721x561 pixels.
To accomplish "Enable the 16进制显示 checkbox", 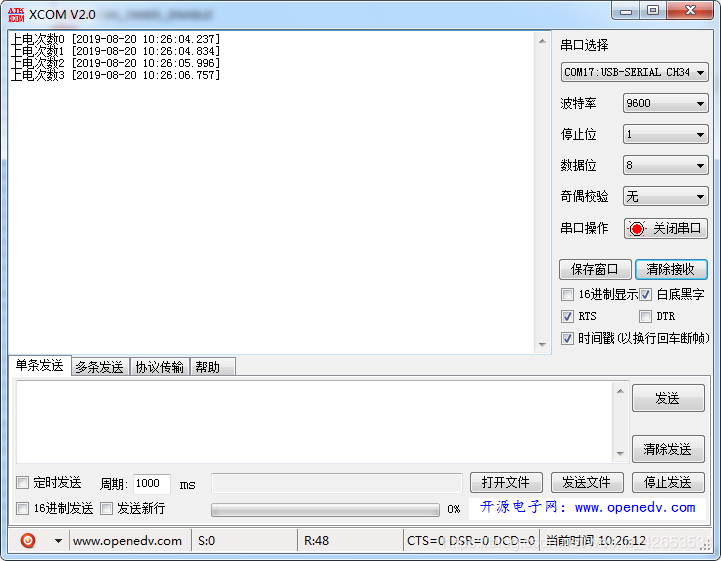I will (x=567, y=294).
